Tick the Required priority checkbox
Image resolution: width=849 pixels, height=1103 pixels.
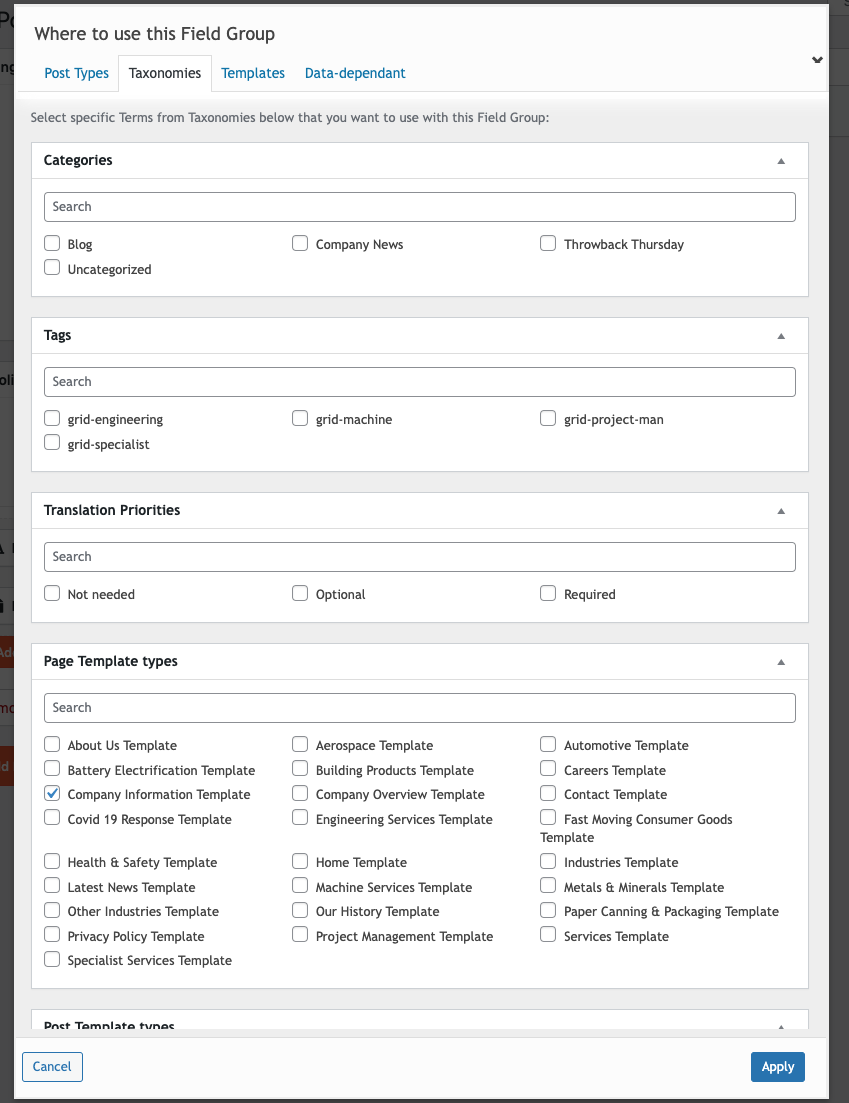tap(548, 593)
